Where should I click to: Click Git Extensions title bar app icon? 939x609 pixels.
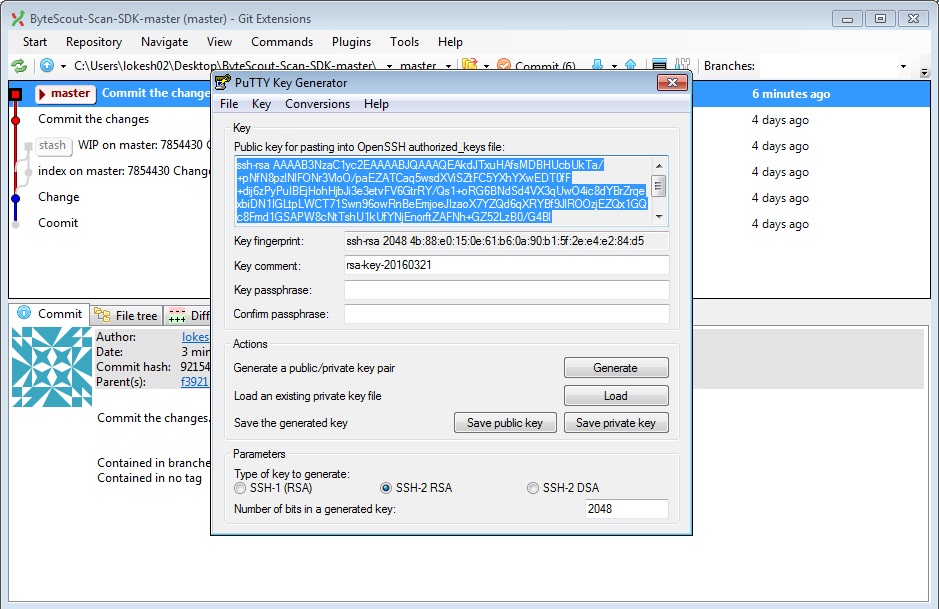pos(18,19)
